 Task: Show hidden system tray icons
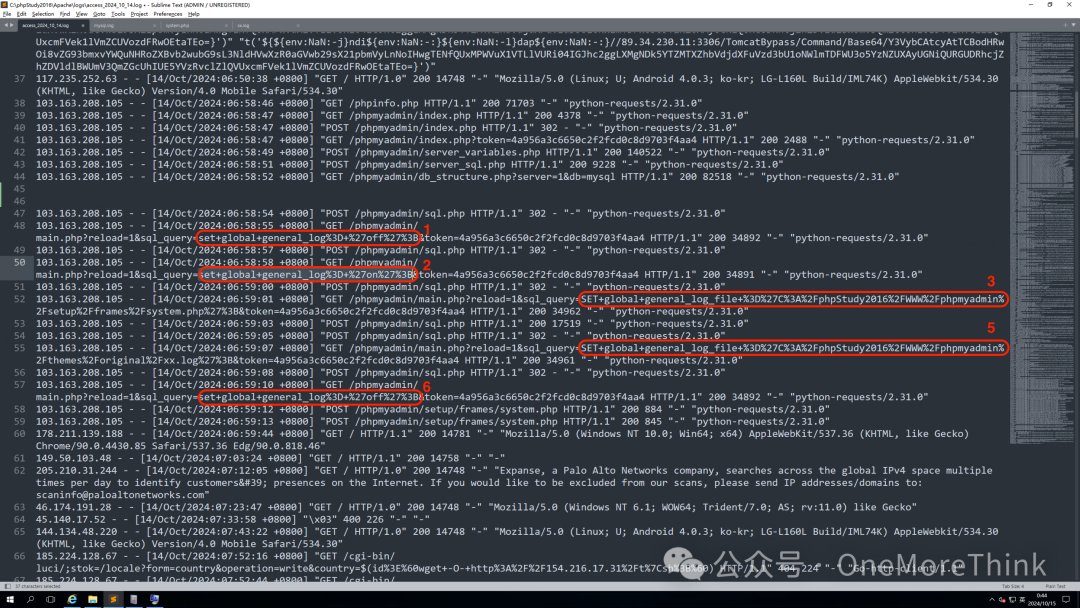point(992,600)
